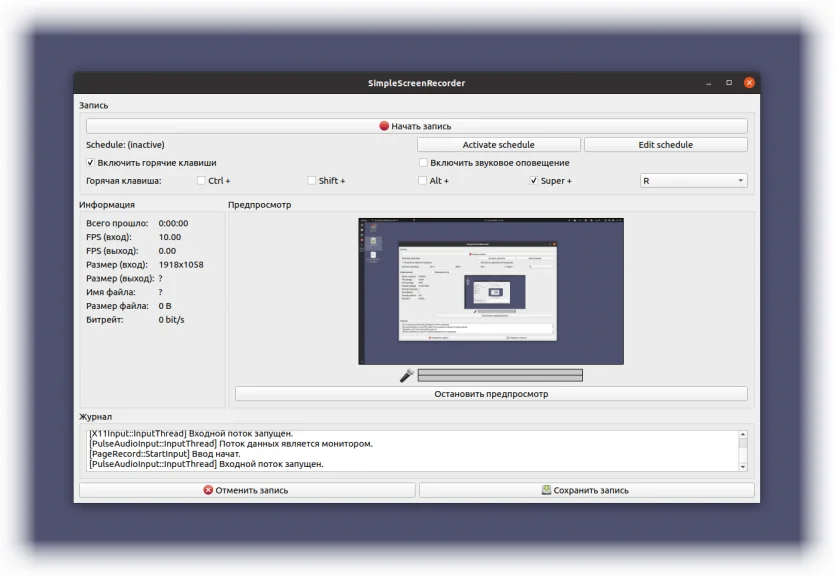Click the red cancel icon on Отменить запись

click(208, 490)
